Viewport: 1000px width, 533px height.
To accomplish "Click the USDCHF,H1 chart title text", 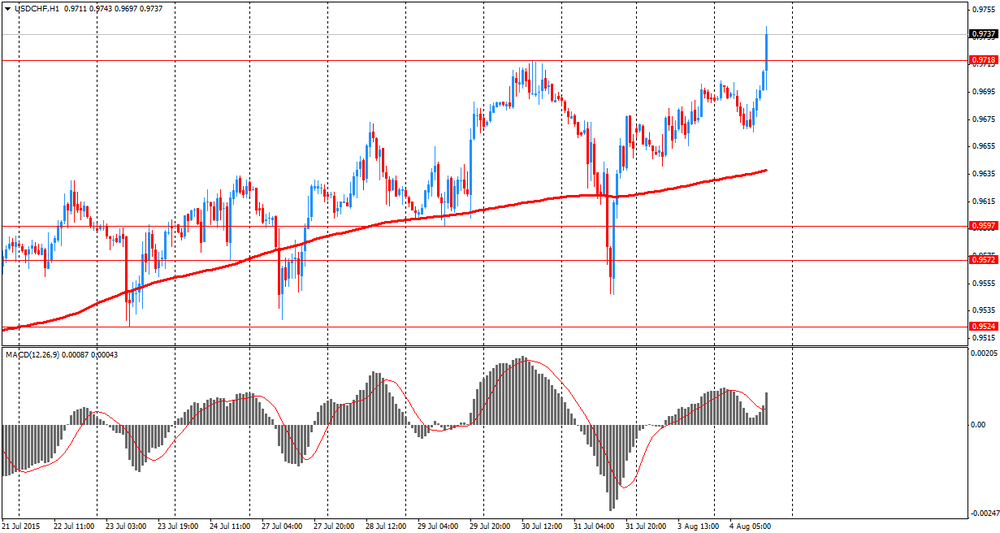I will tap(36, 10).
